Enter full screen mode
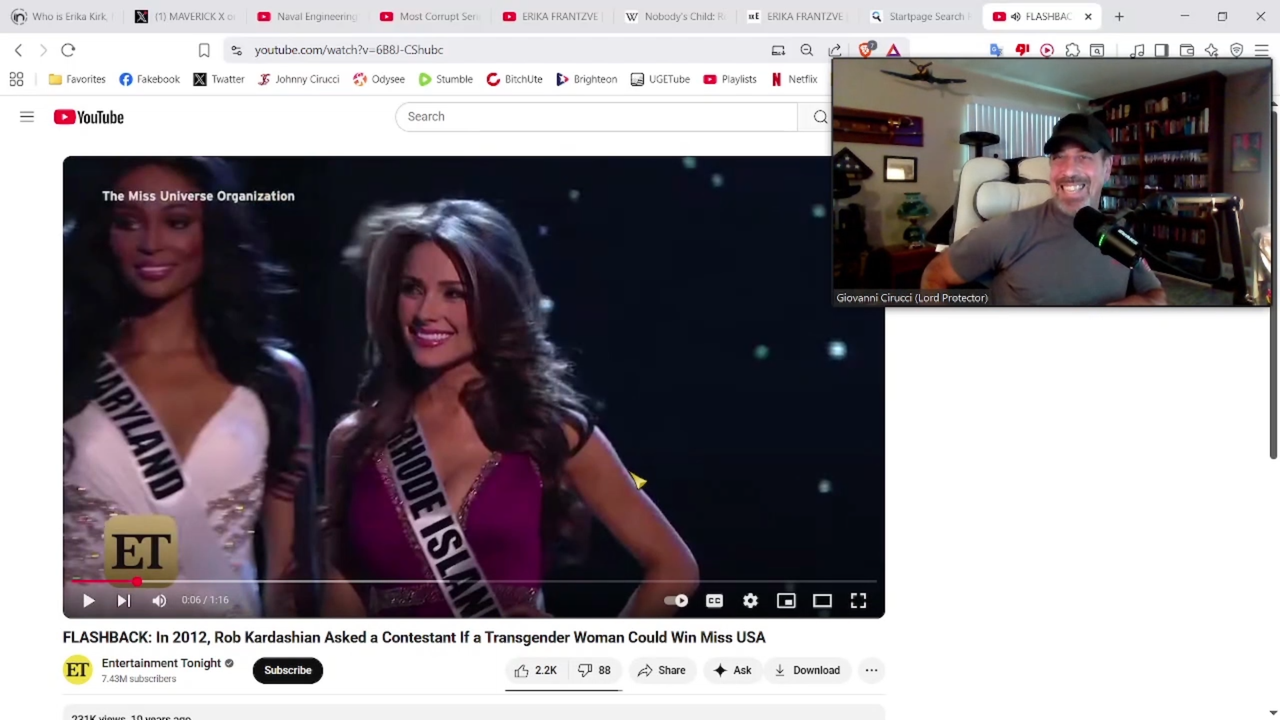This screenshot has width=1280, height=720. [858, 601]
